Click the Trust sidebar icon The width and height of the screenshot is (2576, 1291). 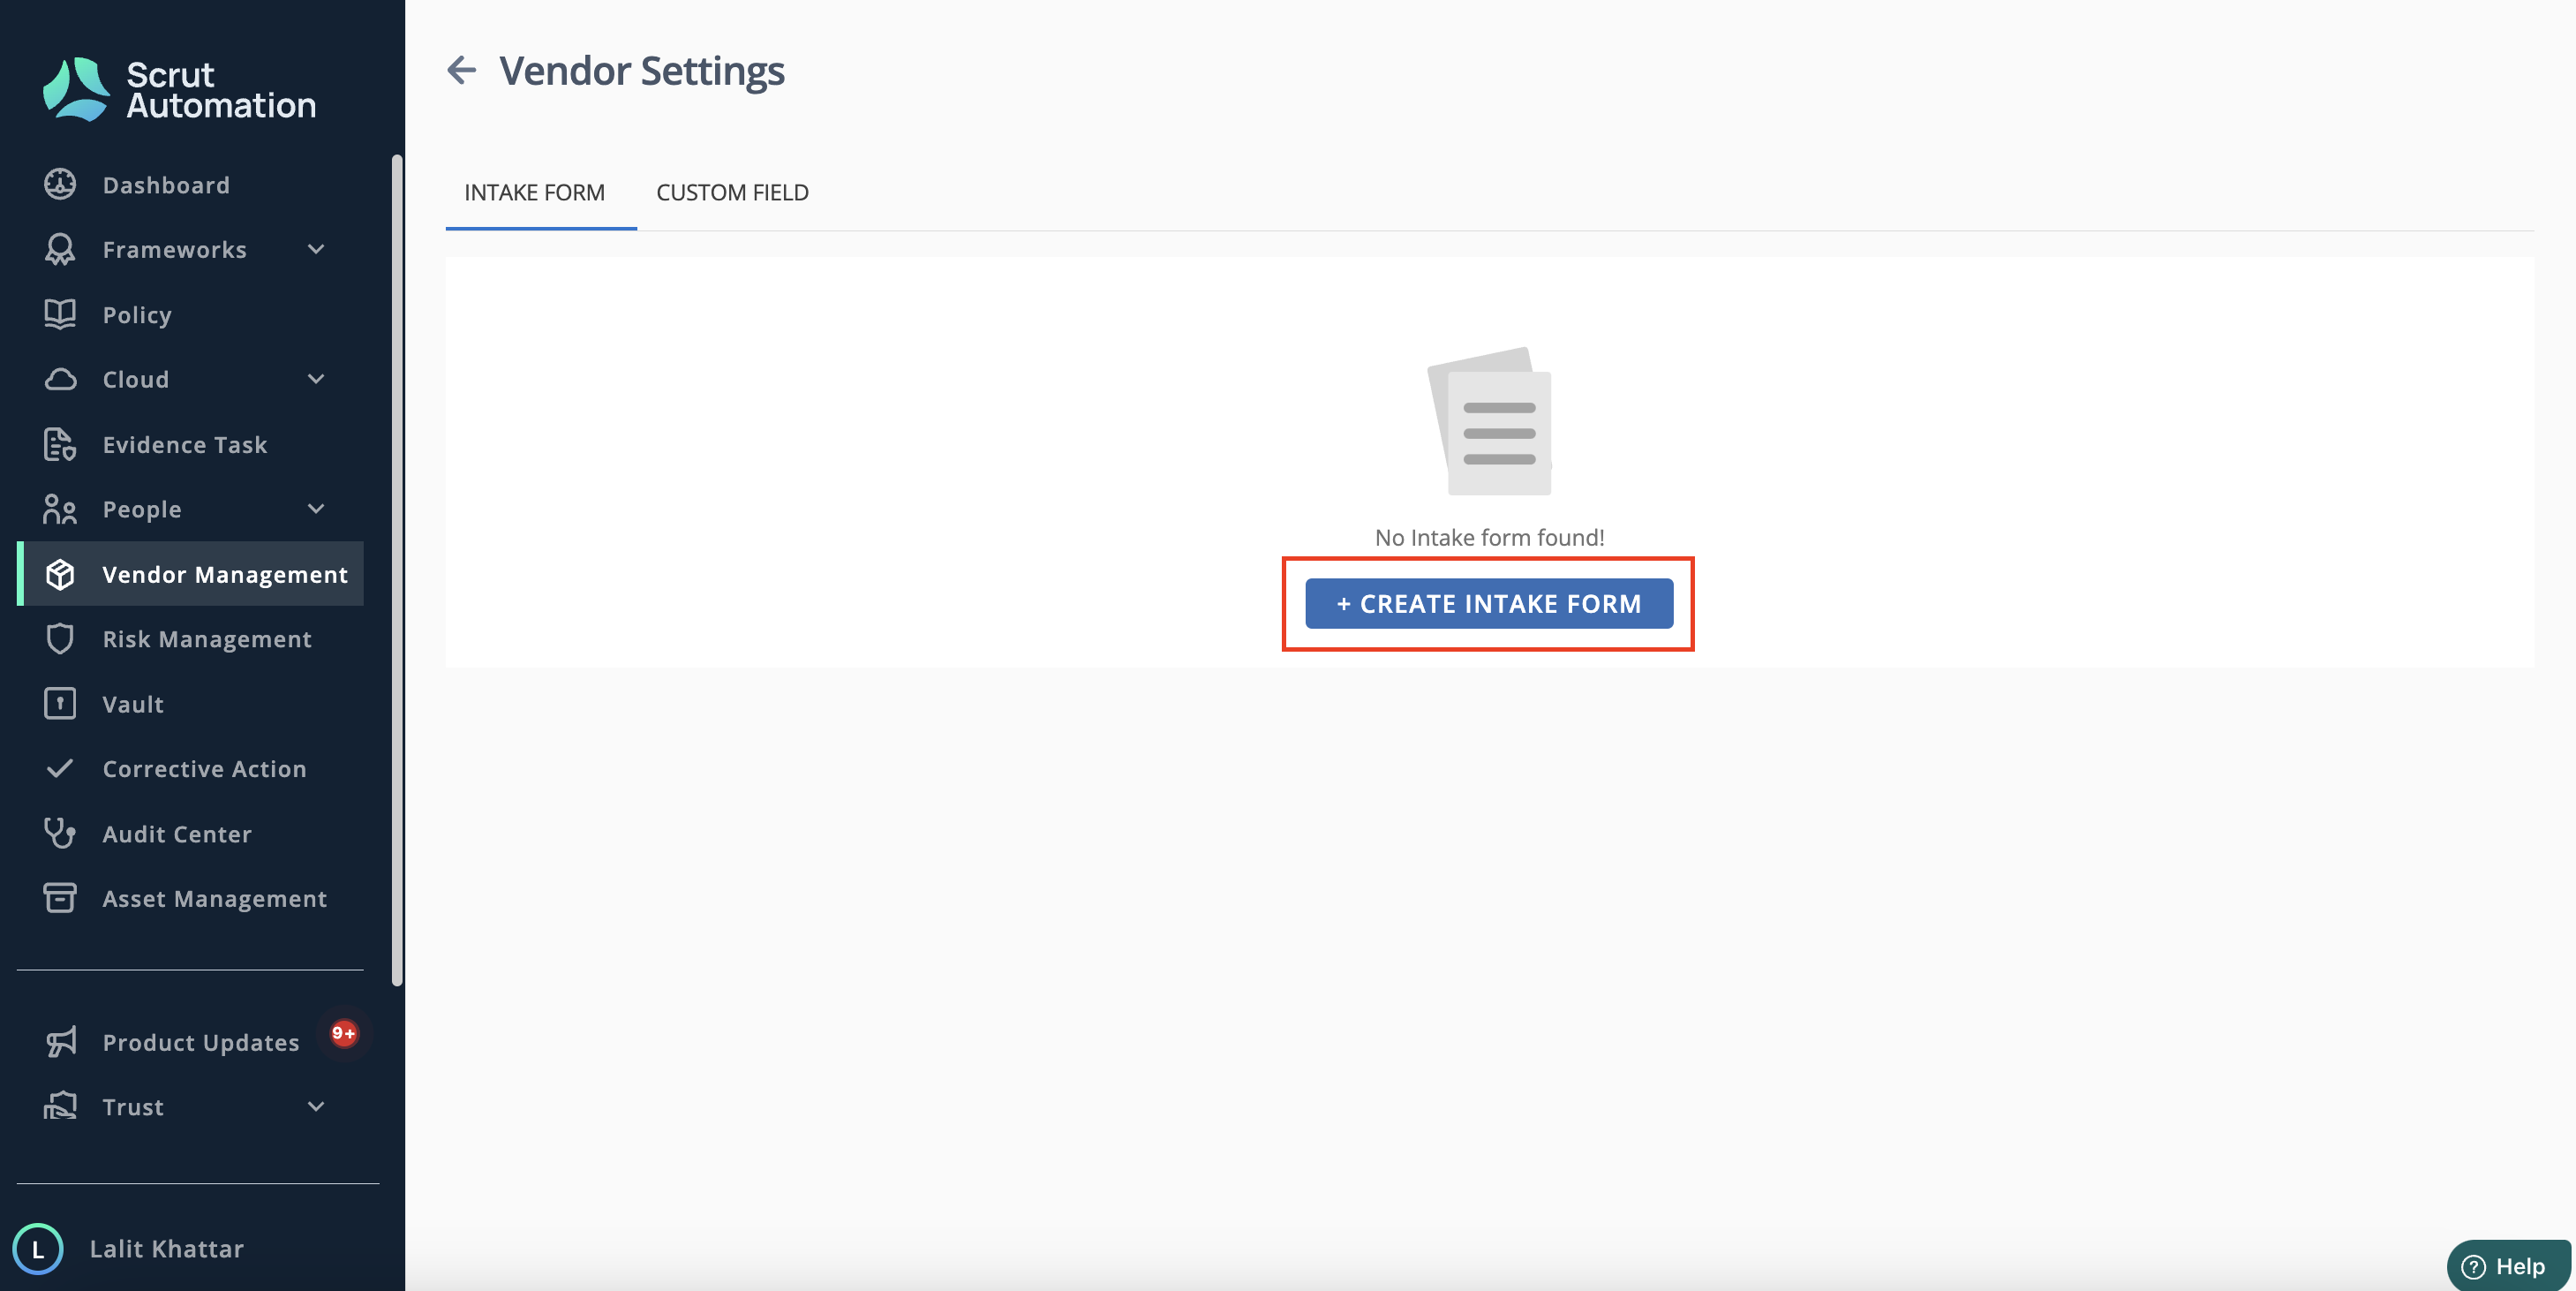[x=60, y=1106]
